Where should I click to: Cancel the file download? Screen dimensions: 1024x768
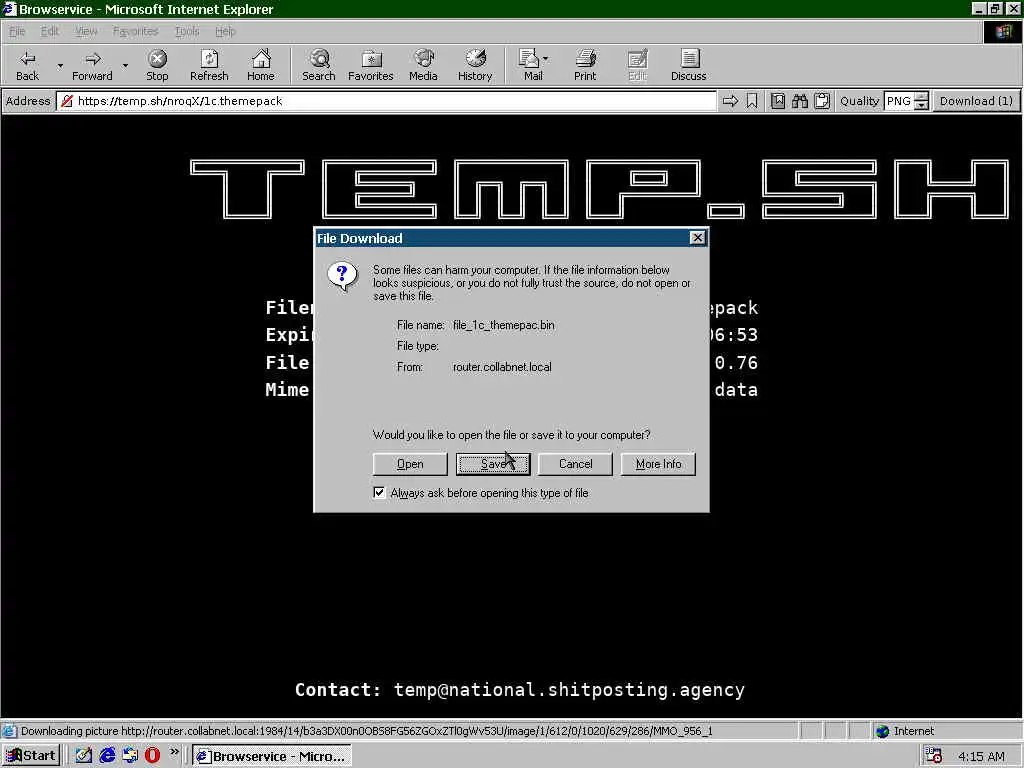[x=575, y=464]
